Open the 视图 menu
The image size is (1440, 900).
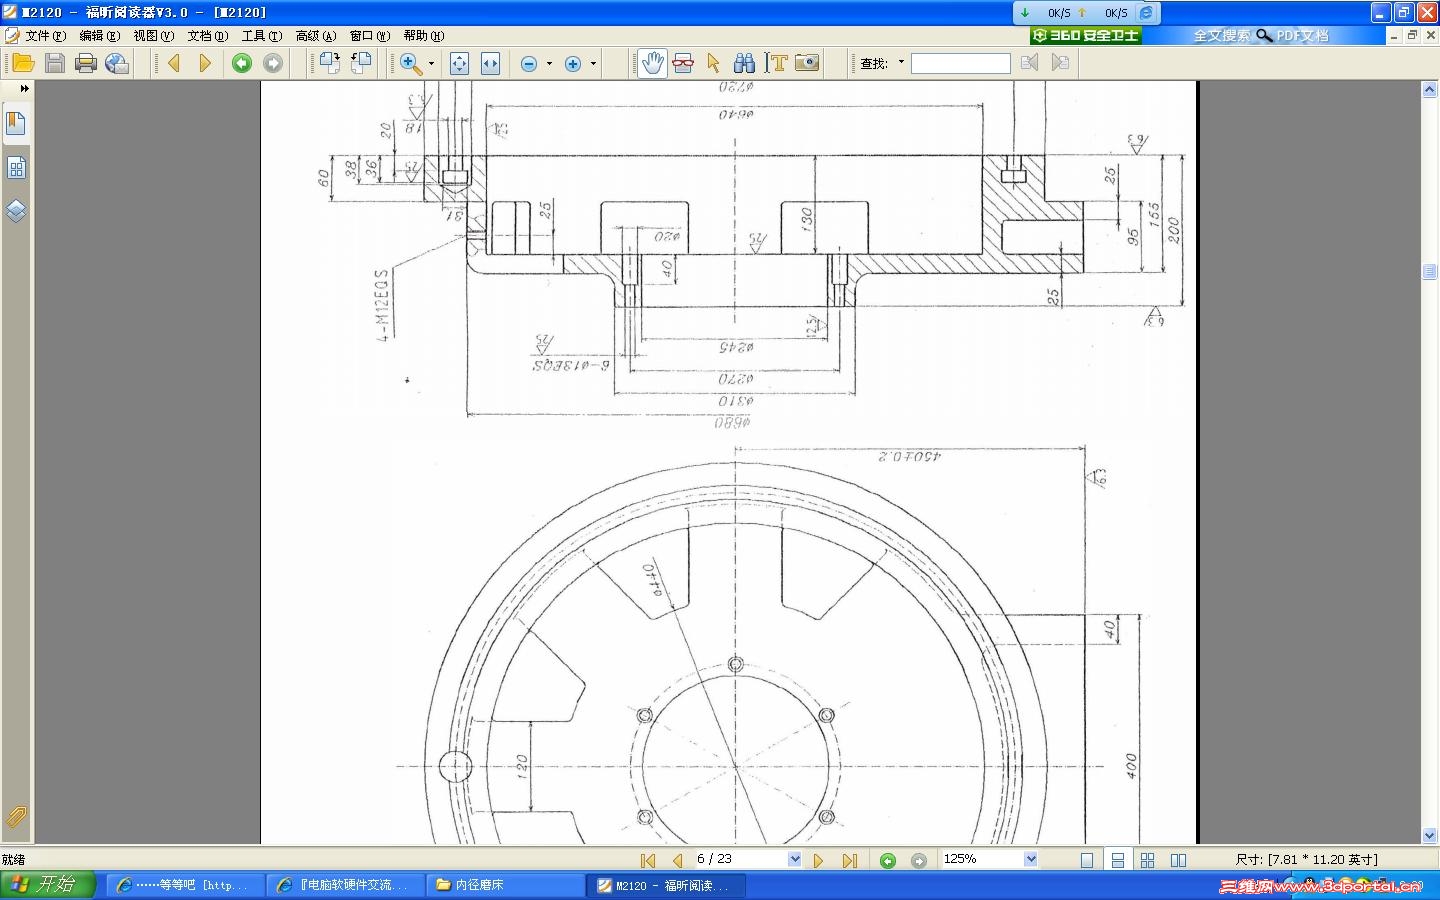coord(153,35)
